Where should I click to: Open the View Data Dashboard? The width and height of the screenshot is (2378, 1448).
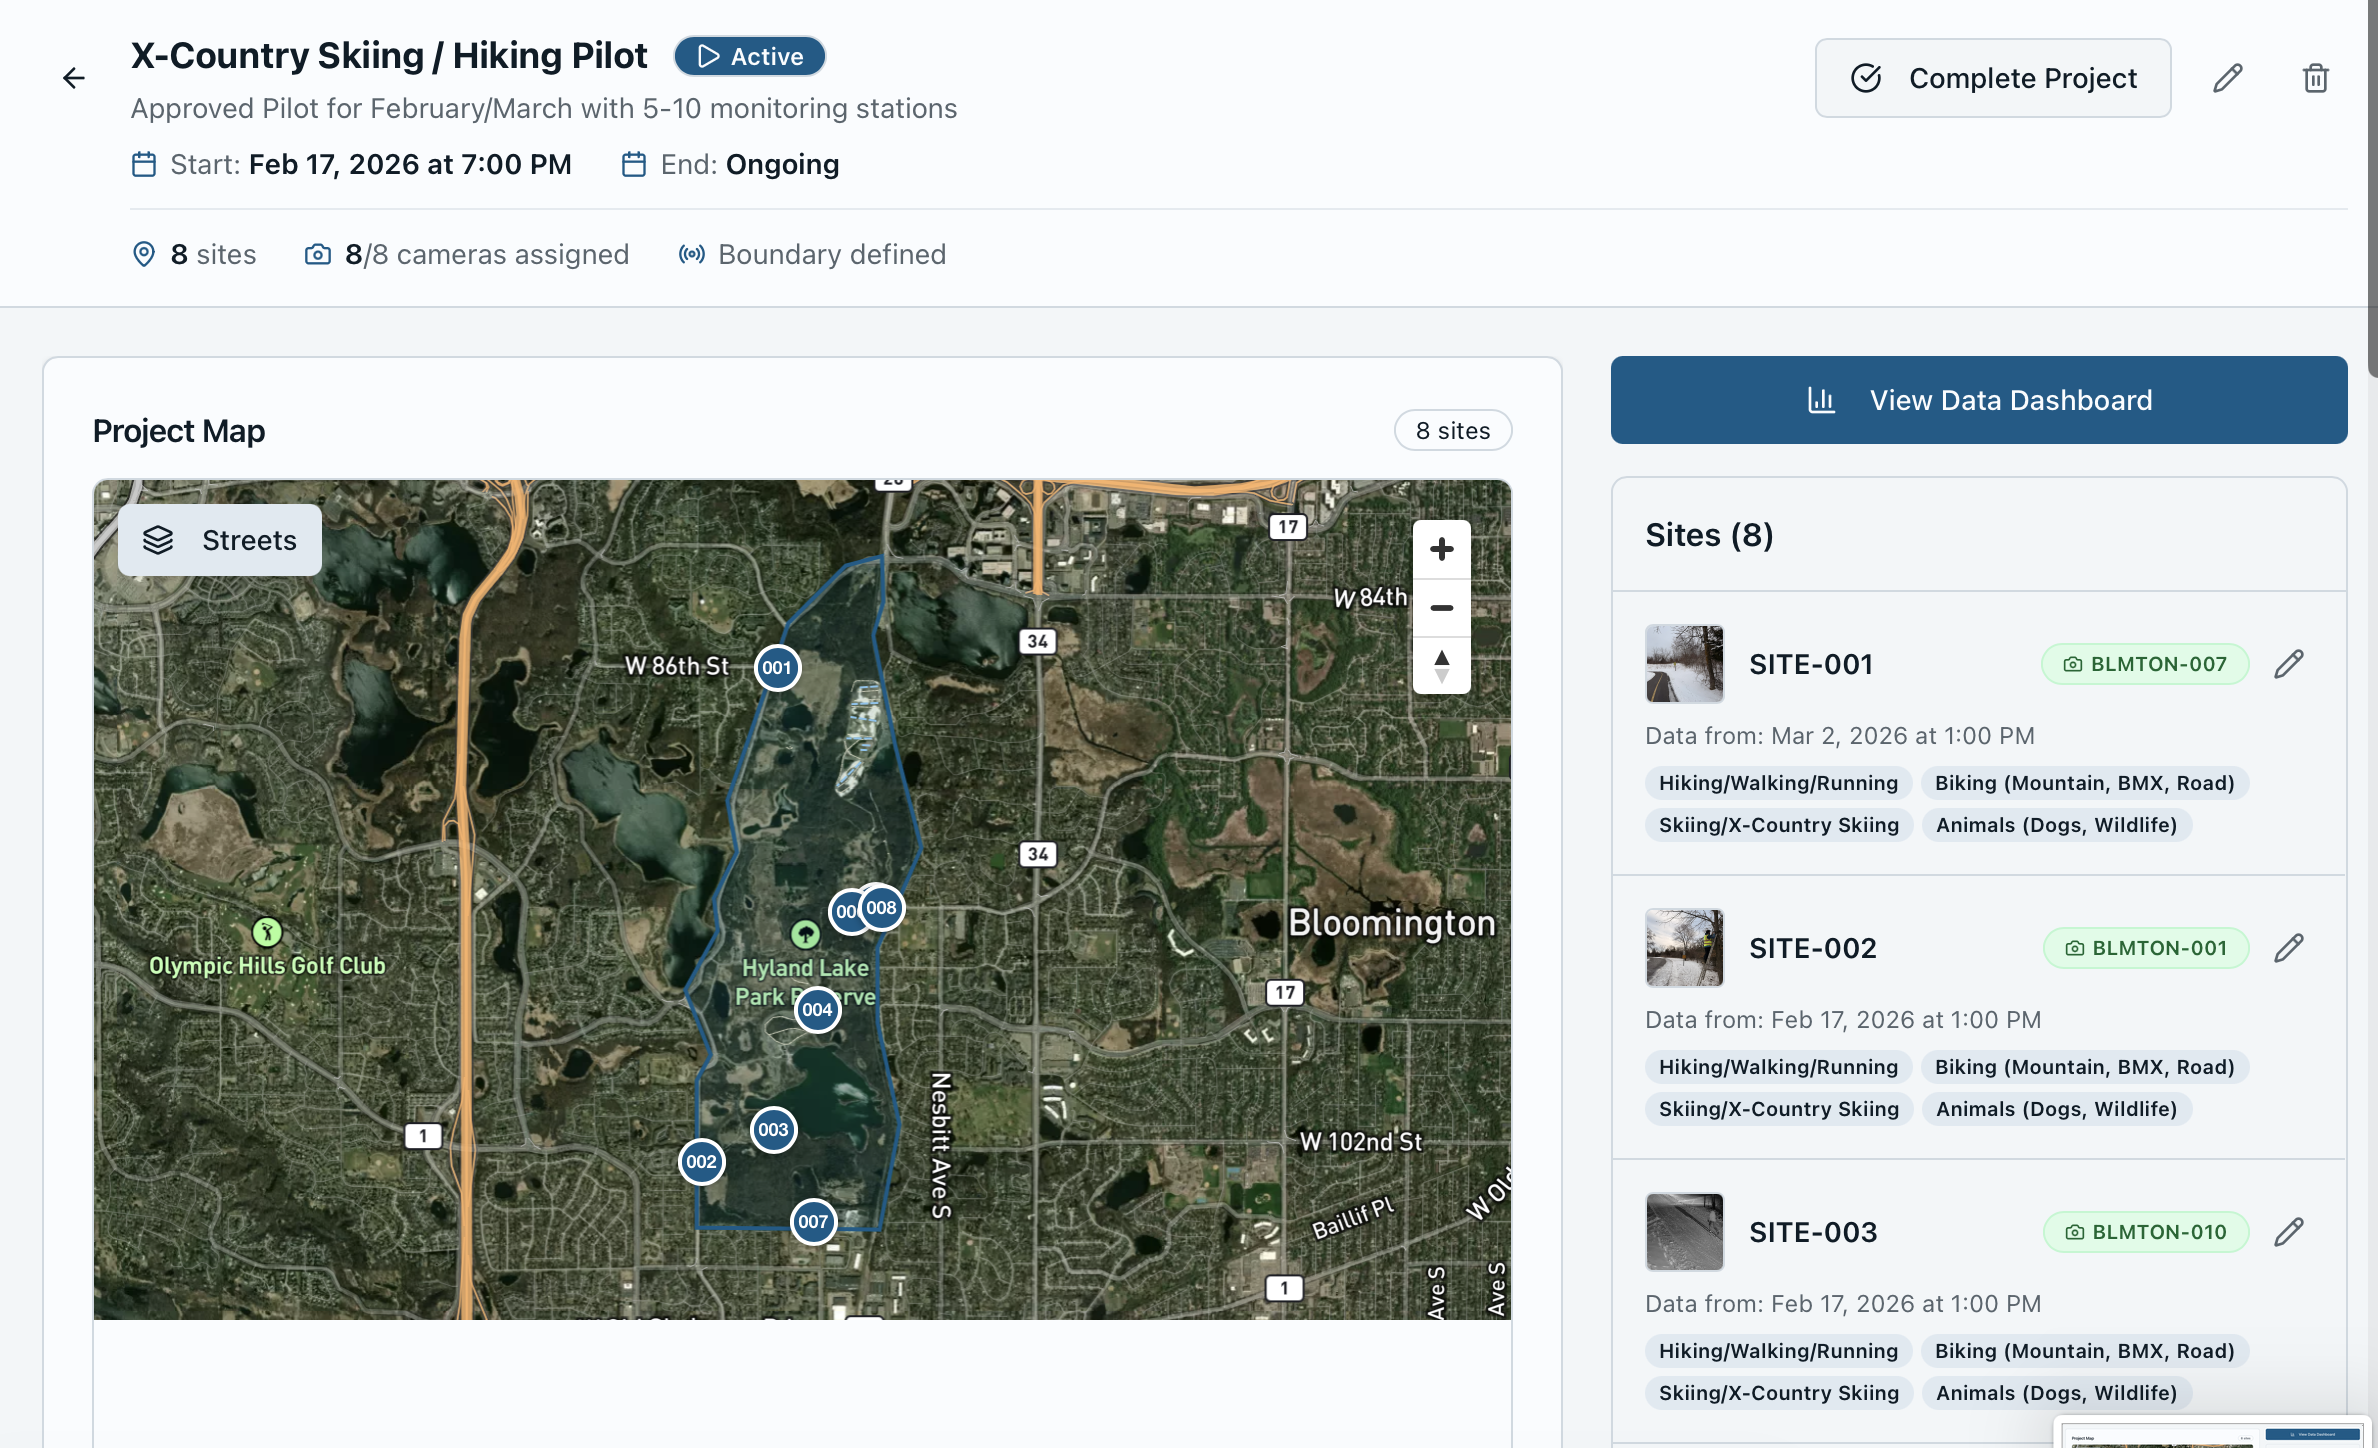click(x=1978, y=399)
